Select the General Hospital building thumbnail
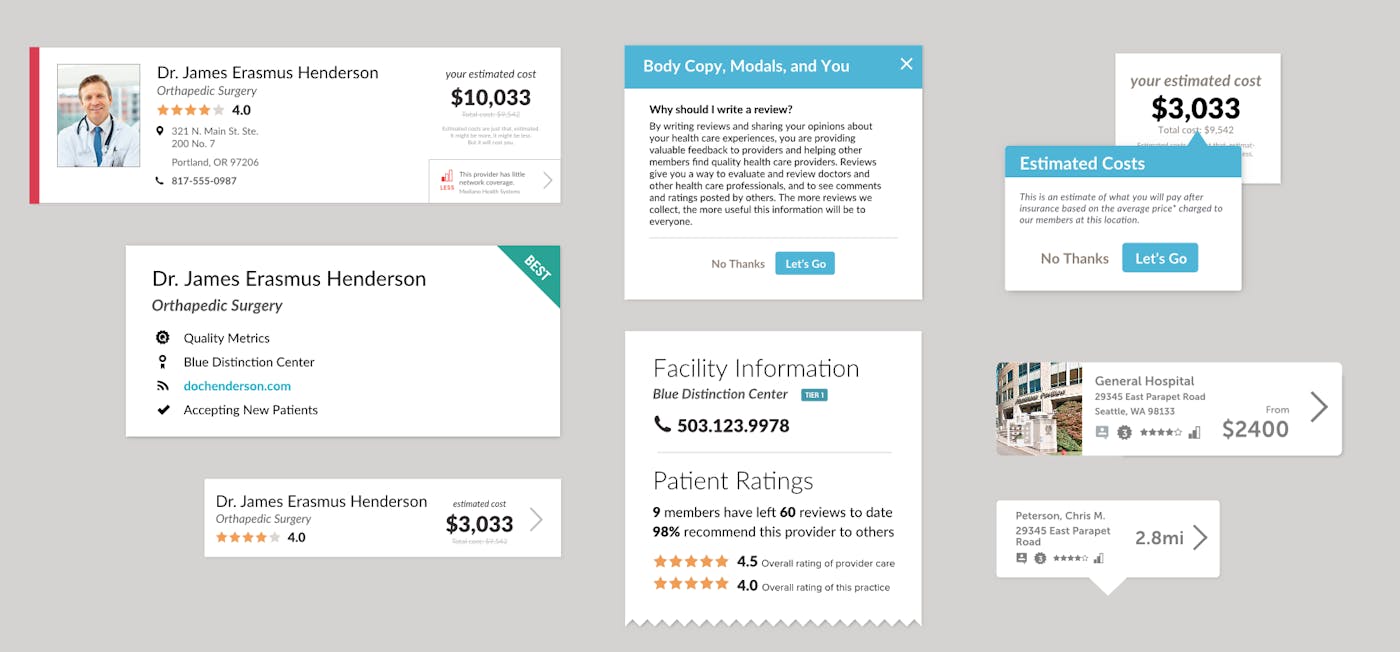Viewport: 1400px width, 652px height. (x=1039, y=409)
